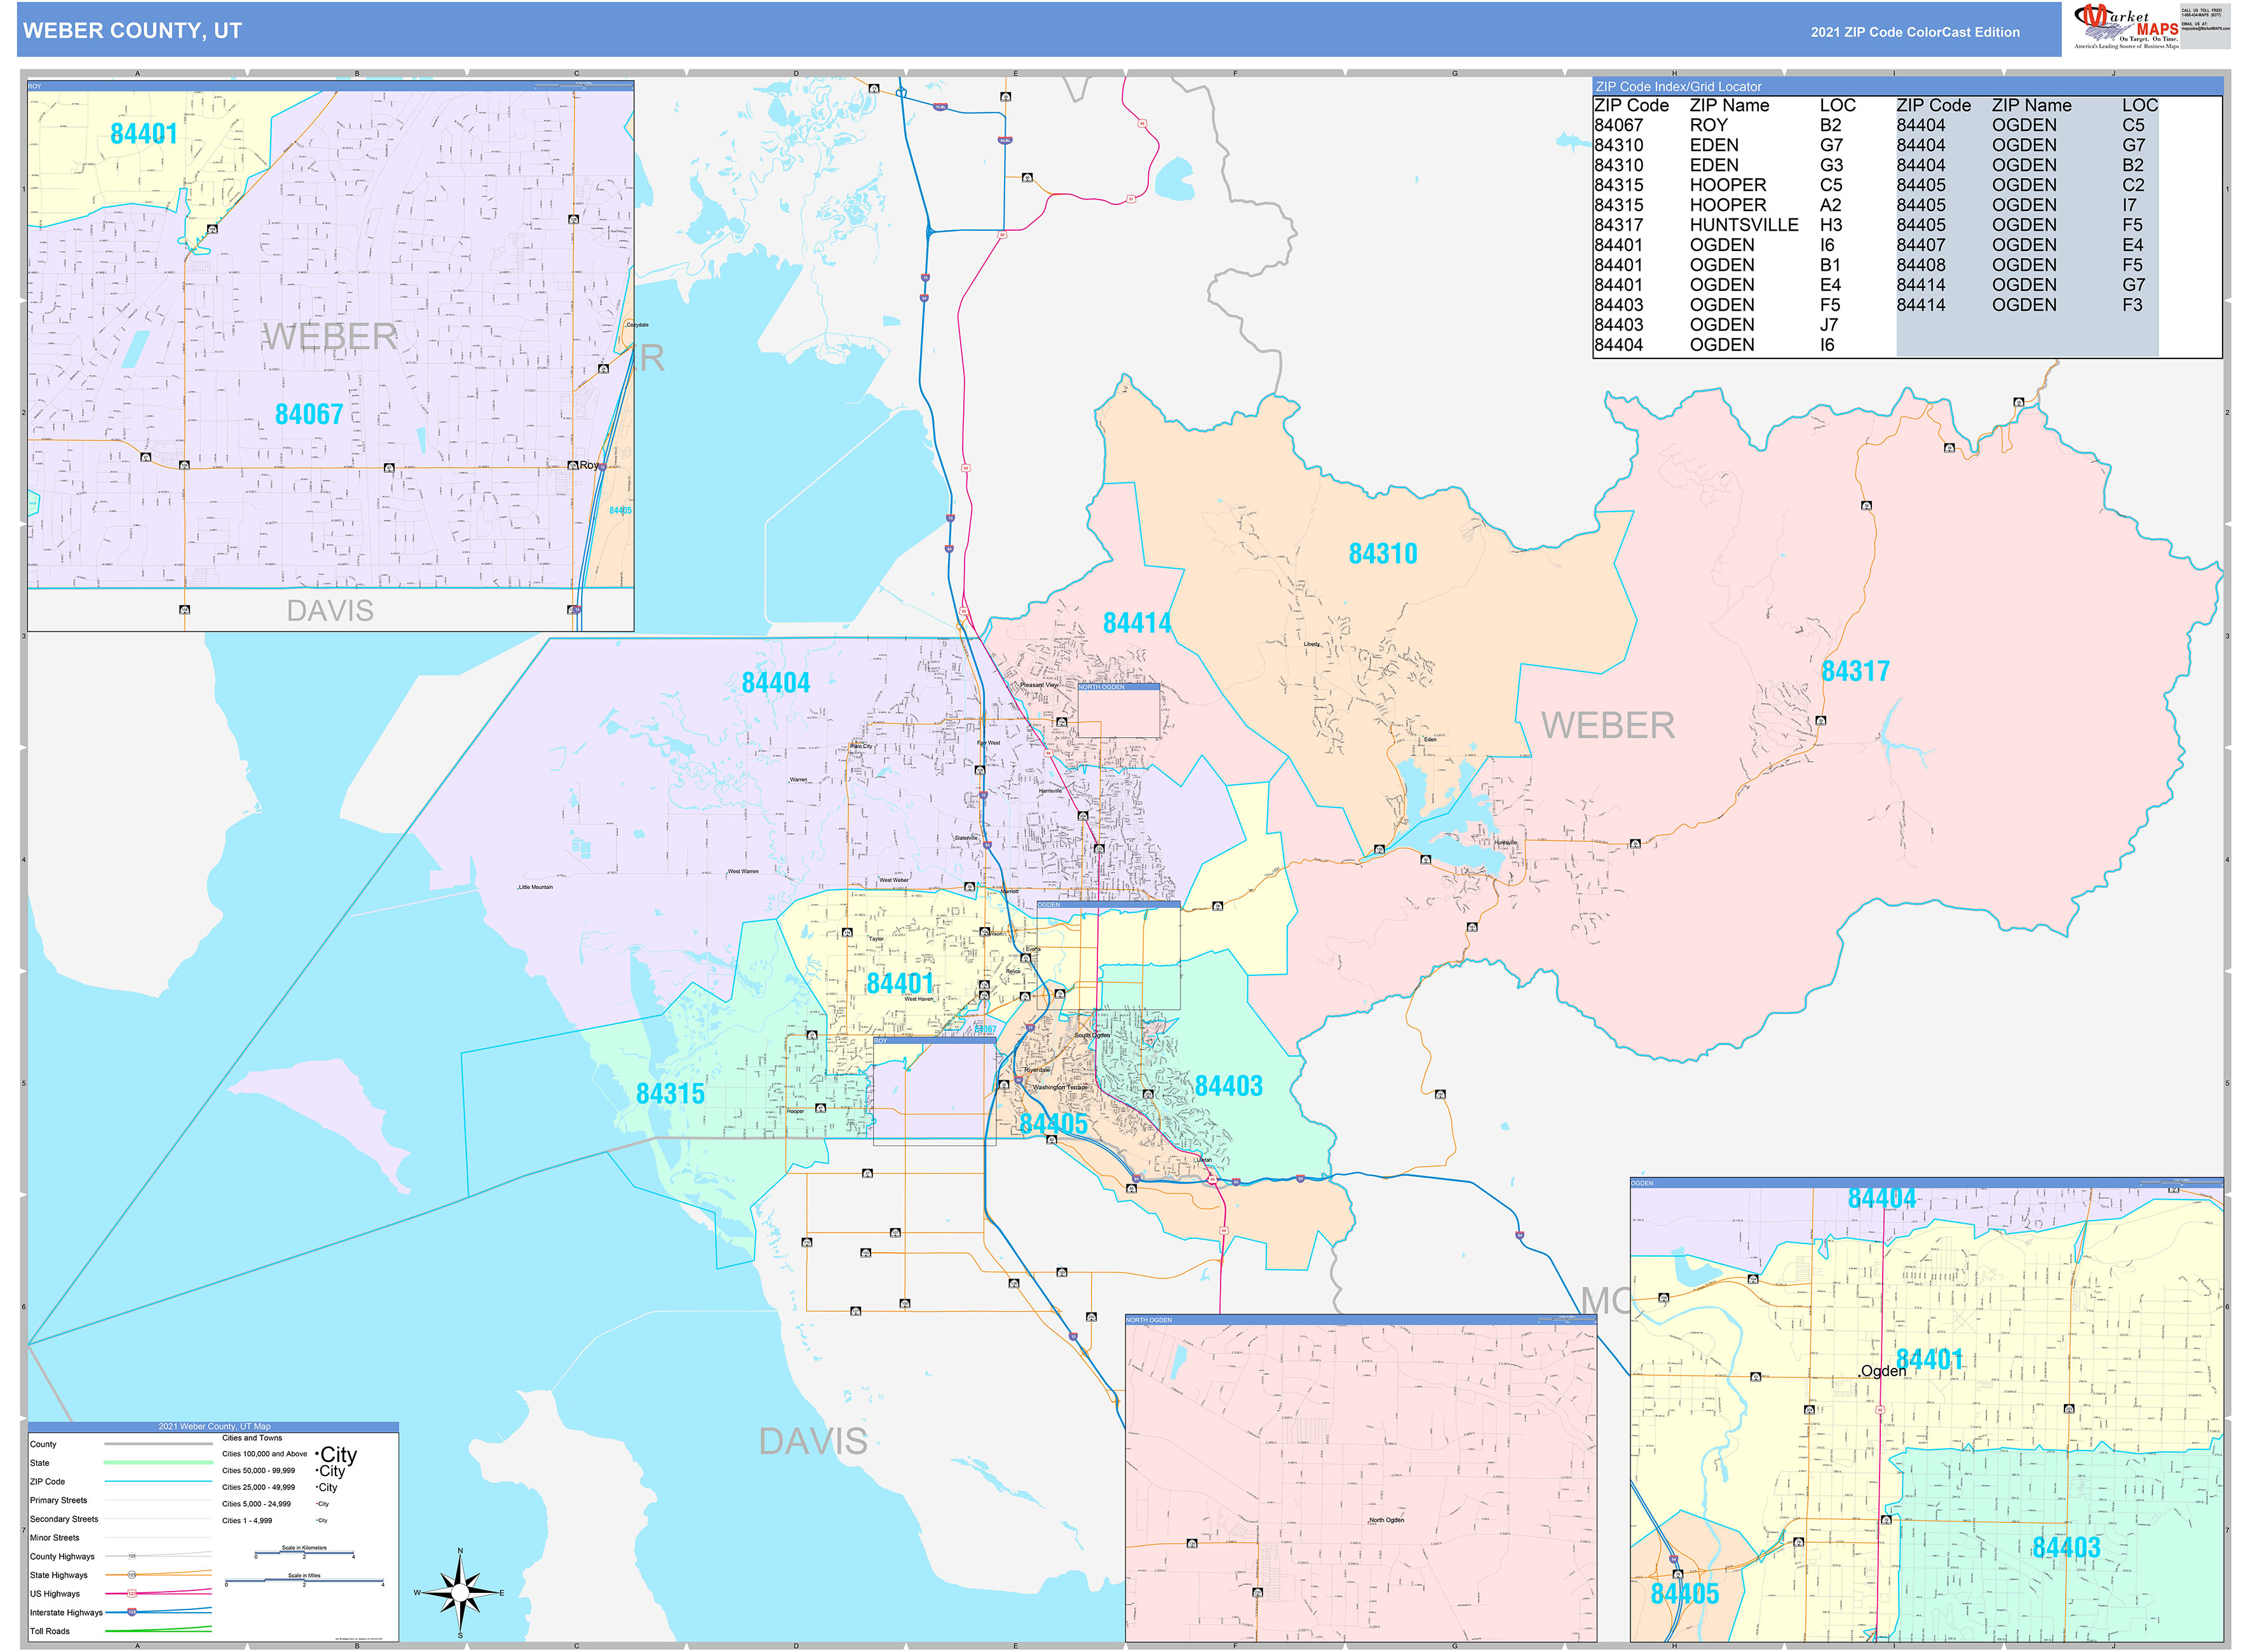Screen dimensions: 2250x1652
Task: Click the Scale in Miles bar
Action: (x=304, y=1582)
